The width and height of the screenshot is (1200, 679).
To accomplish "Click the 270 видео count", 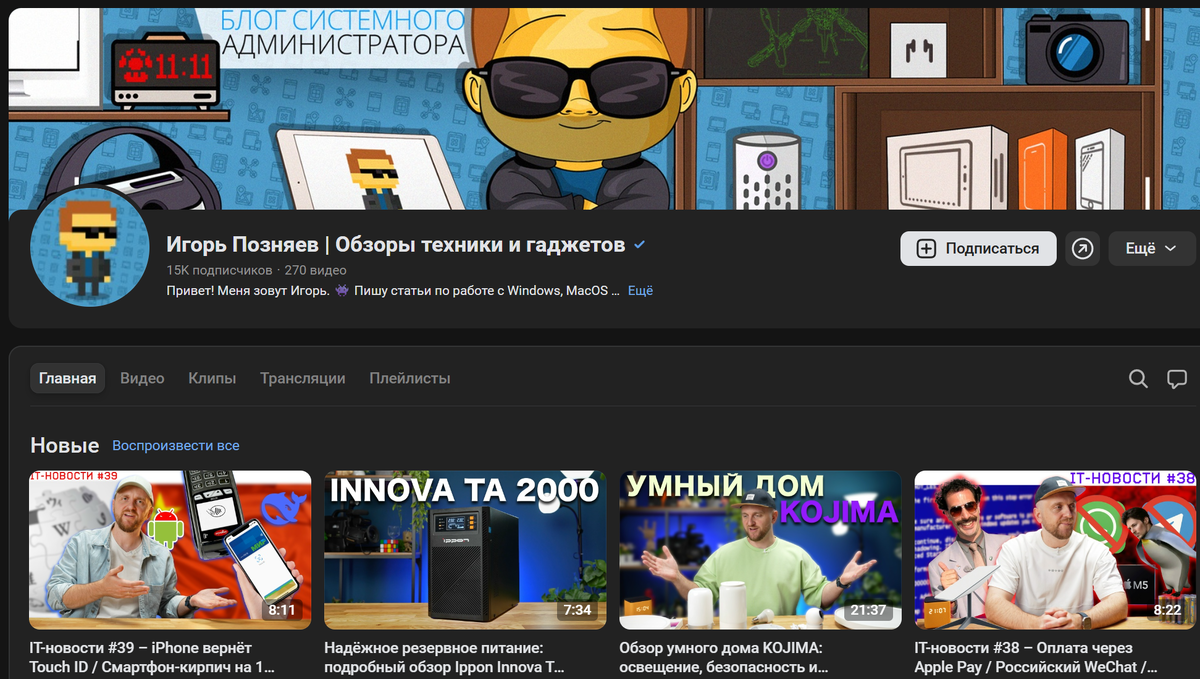I will (315, 270).
